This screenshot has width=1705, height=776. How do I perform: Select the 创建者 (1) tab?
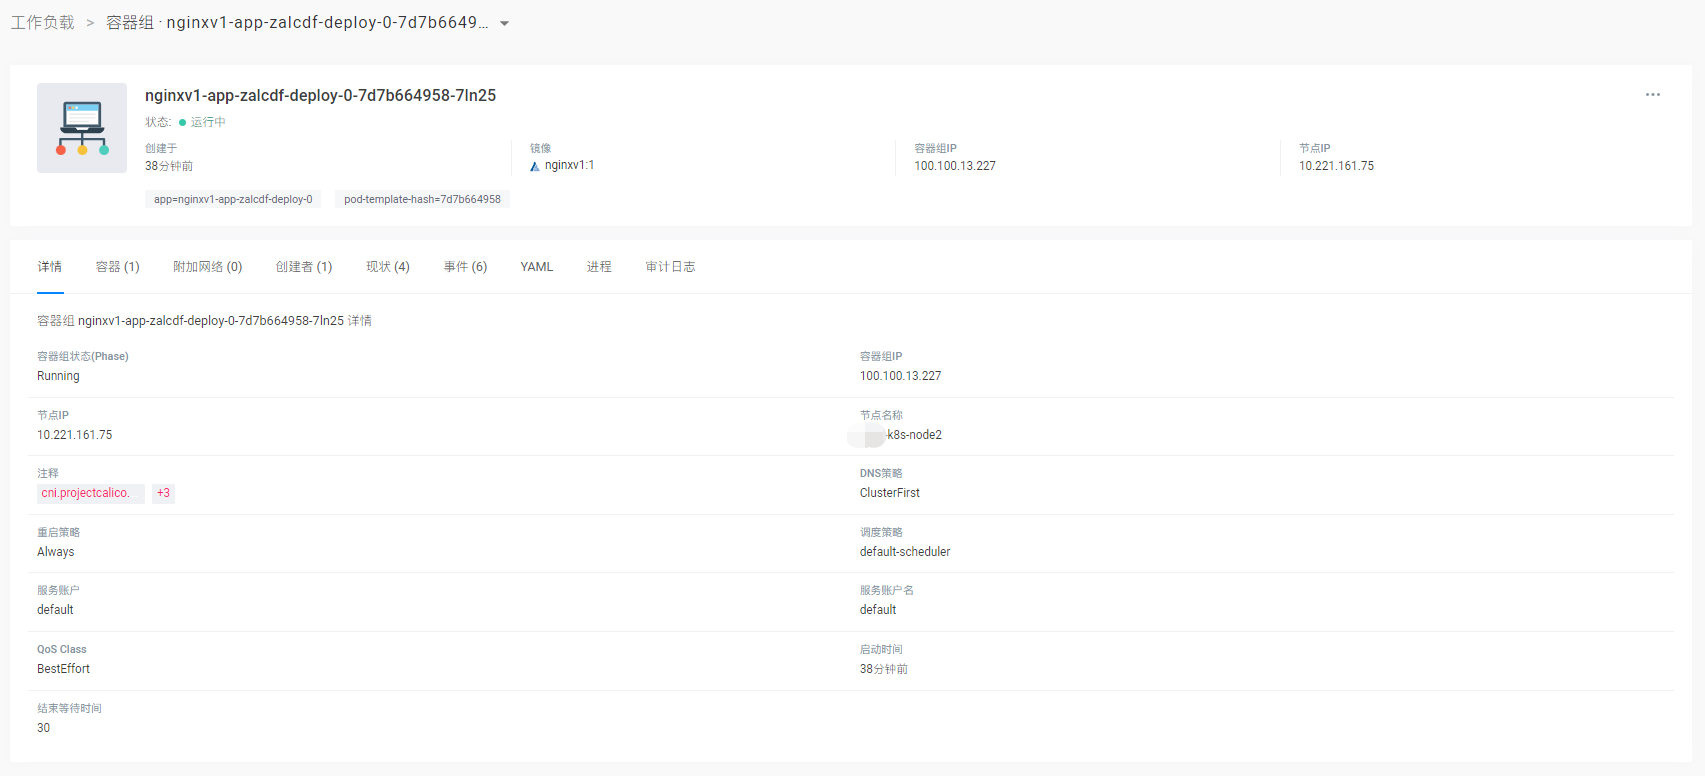pos(303,267)
